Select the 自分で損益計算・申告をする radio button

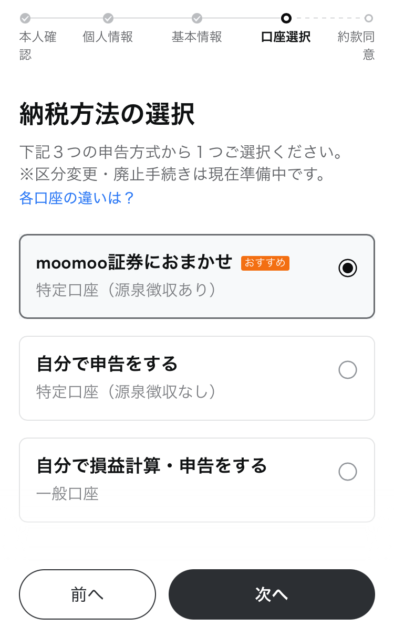pos(348,471)
